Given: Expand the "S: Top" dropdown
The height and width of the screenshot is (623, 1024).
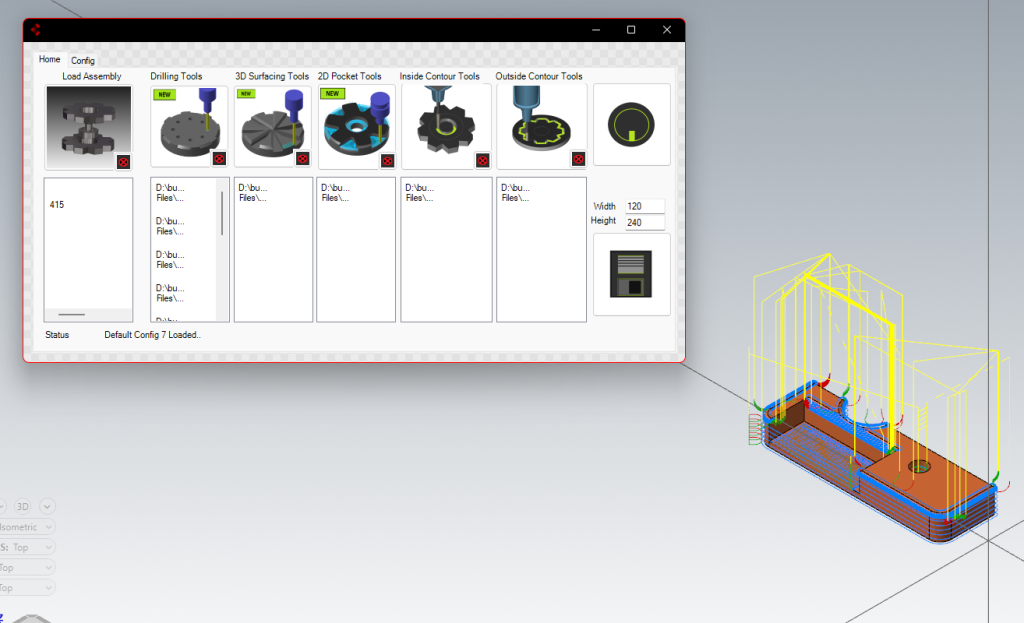Looking at the screenshot, I should pyautogui.click(x=26, y=547).
